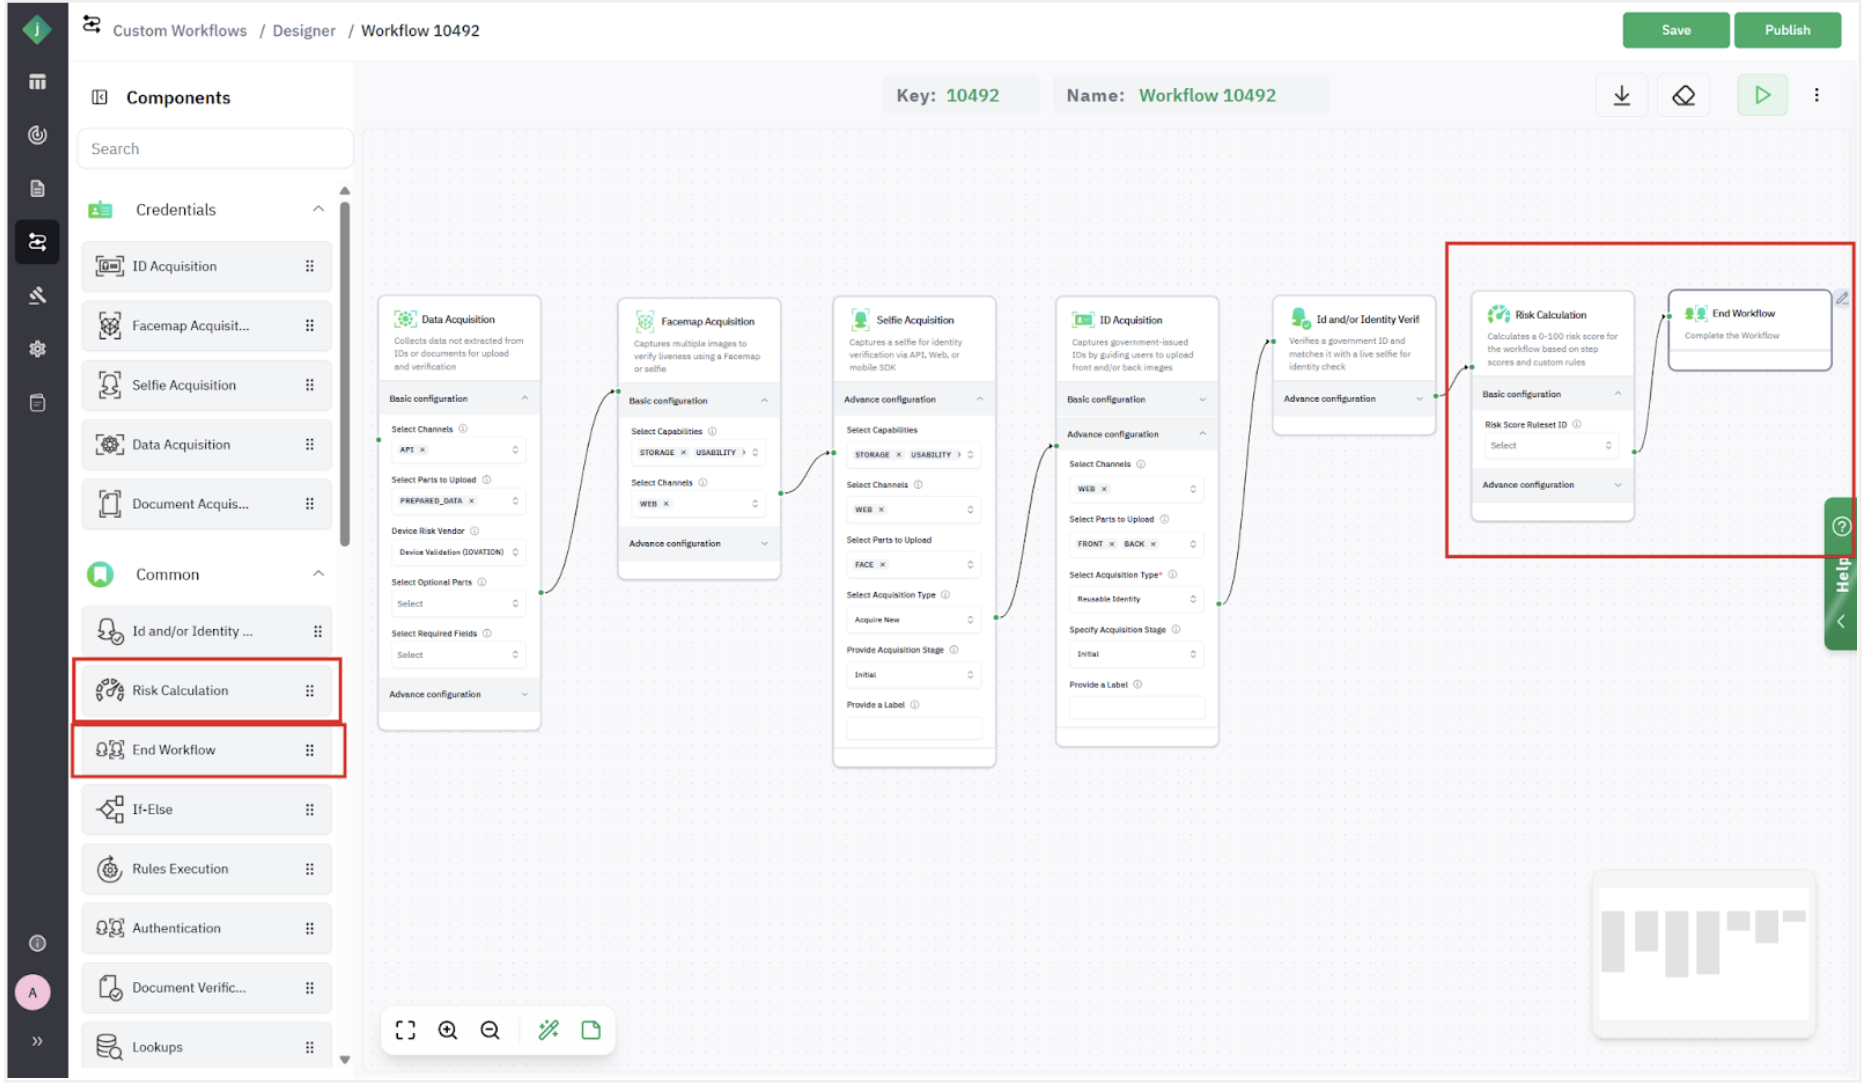Click the Search components field
1862x1088 pixels.
(x=215, y=149)
